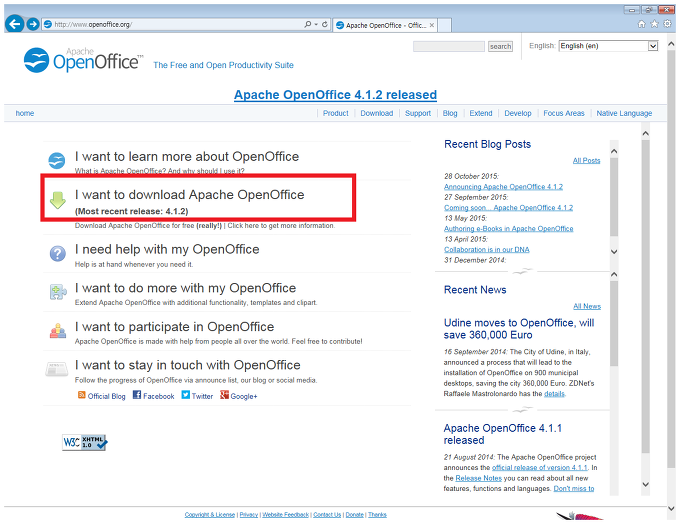Click blog posts scrollbar down arrow
This screenshot has width=680, height=524.
pos(614,252)
